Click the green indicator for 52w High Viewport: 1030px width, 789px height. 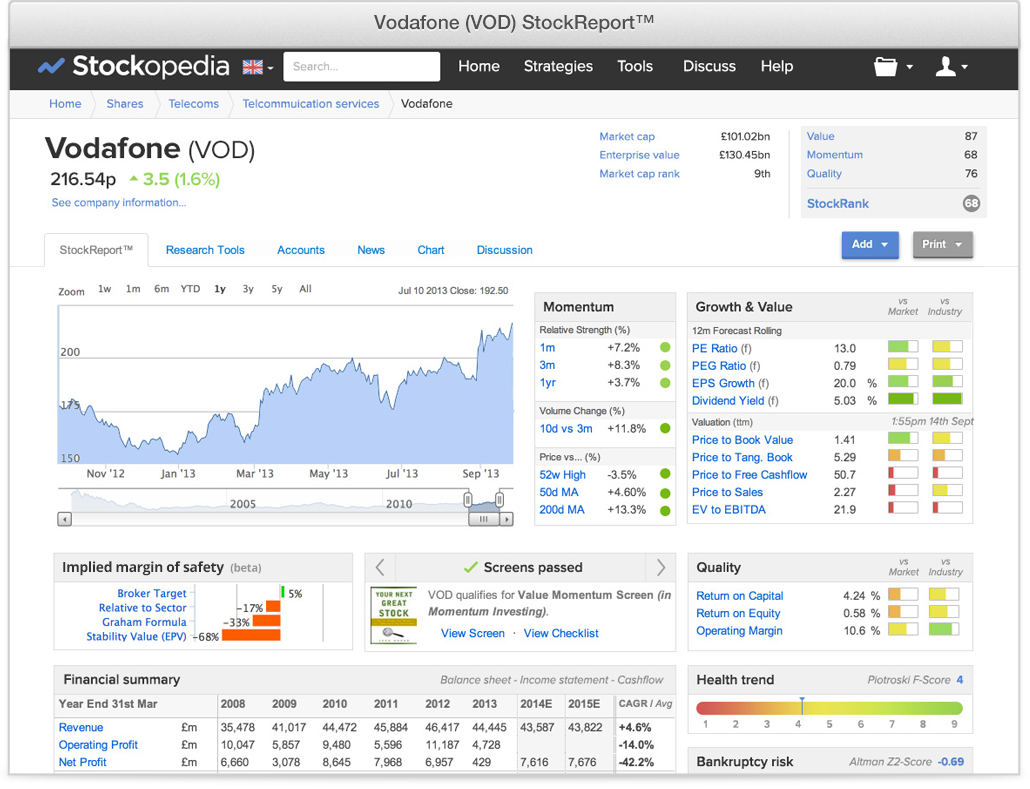(x=665, y=474)
